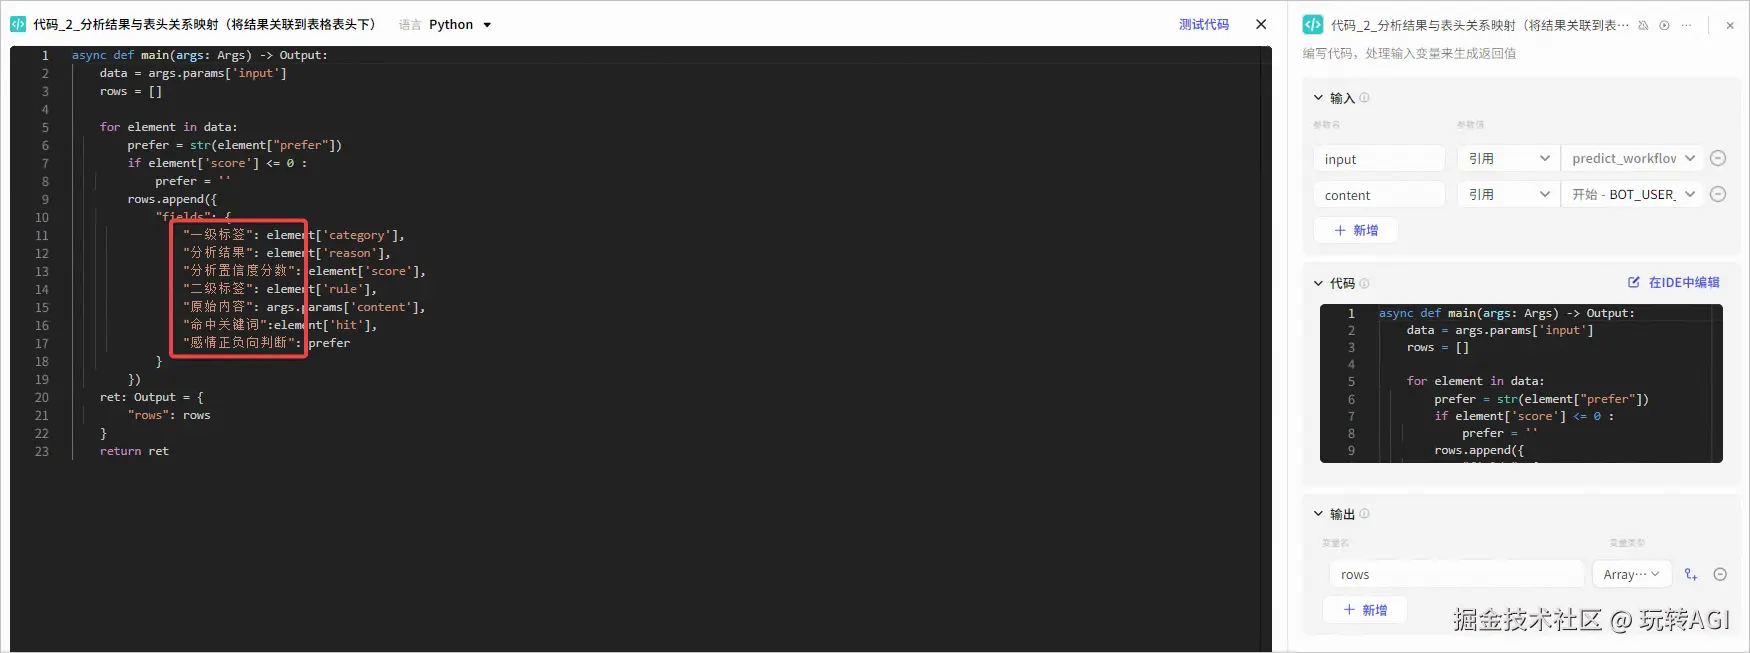Collapse the 输入 section
Screen dimensions: 1750x653
click(x=1318, y=98)
